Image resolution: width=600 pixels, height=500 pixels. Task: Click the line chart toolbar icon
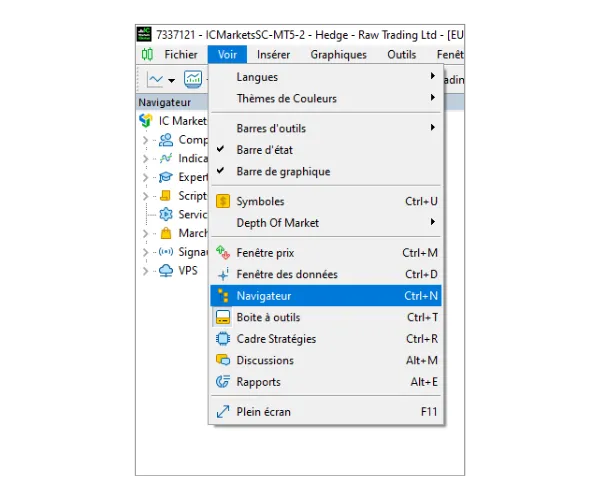click(x=155, y=80)
